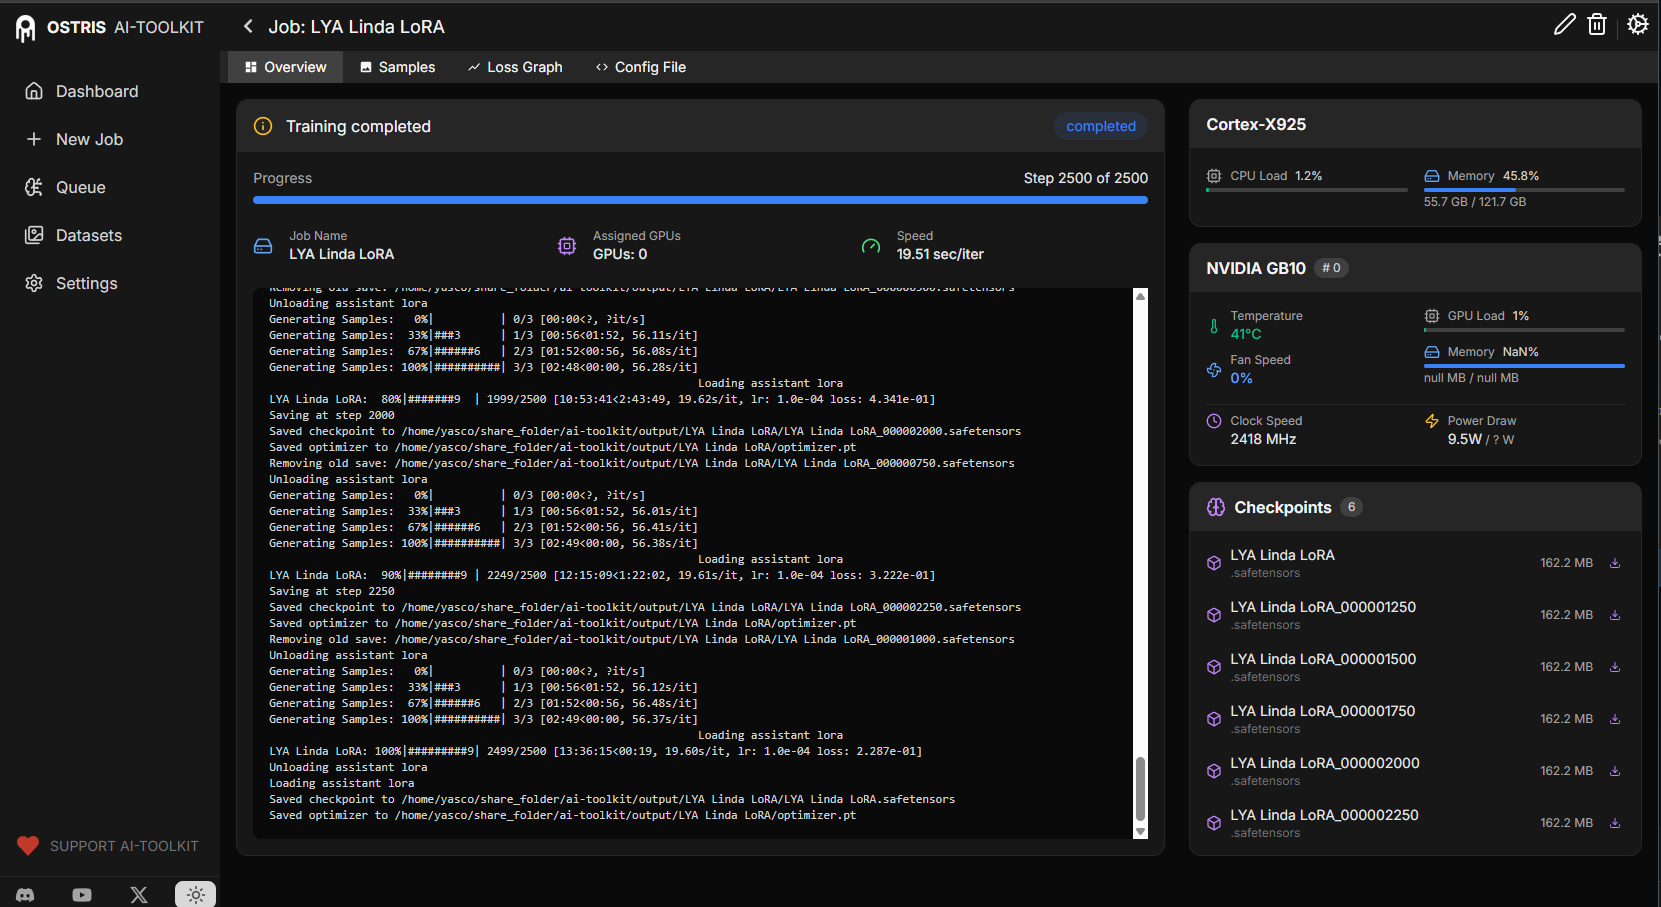The height and width of the screenshot is (907, 1661).
Task: Click the delete trash icon for the job
Action: tap(1597, 24)
